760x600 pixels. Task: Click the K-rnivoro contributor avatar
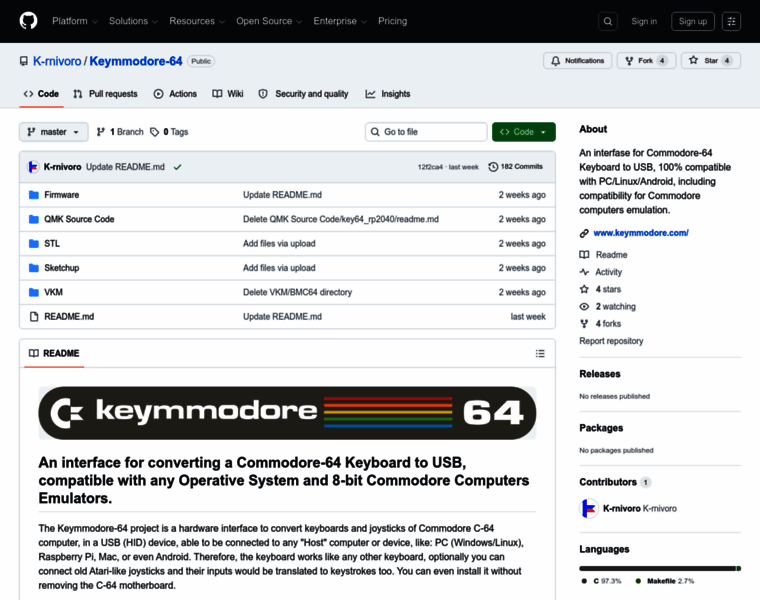tap(588, 508)
